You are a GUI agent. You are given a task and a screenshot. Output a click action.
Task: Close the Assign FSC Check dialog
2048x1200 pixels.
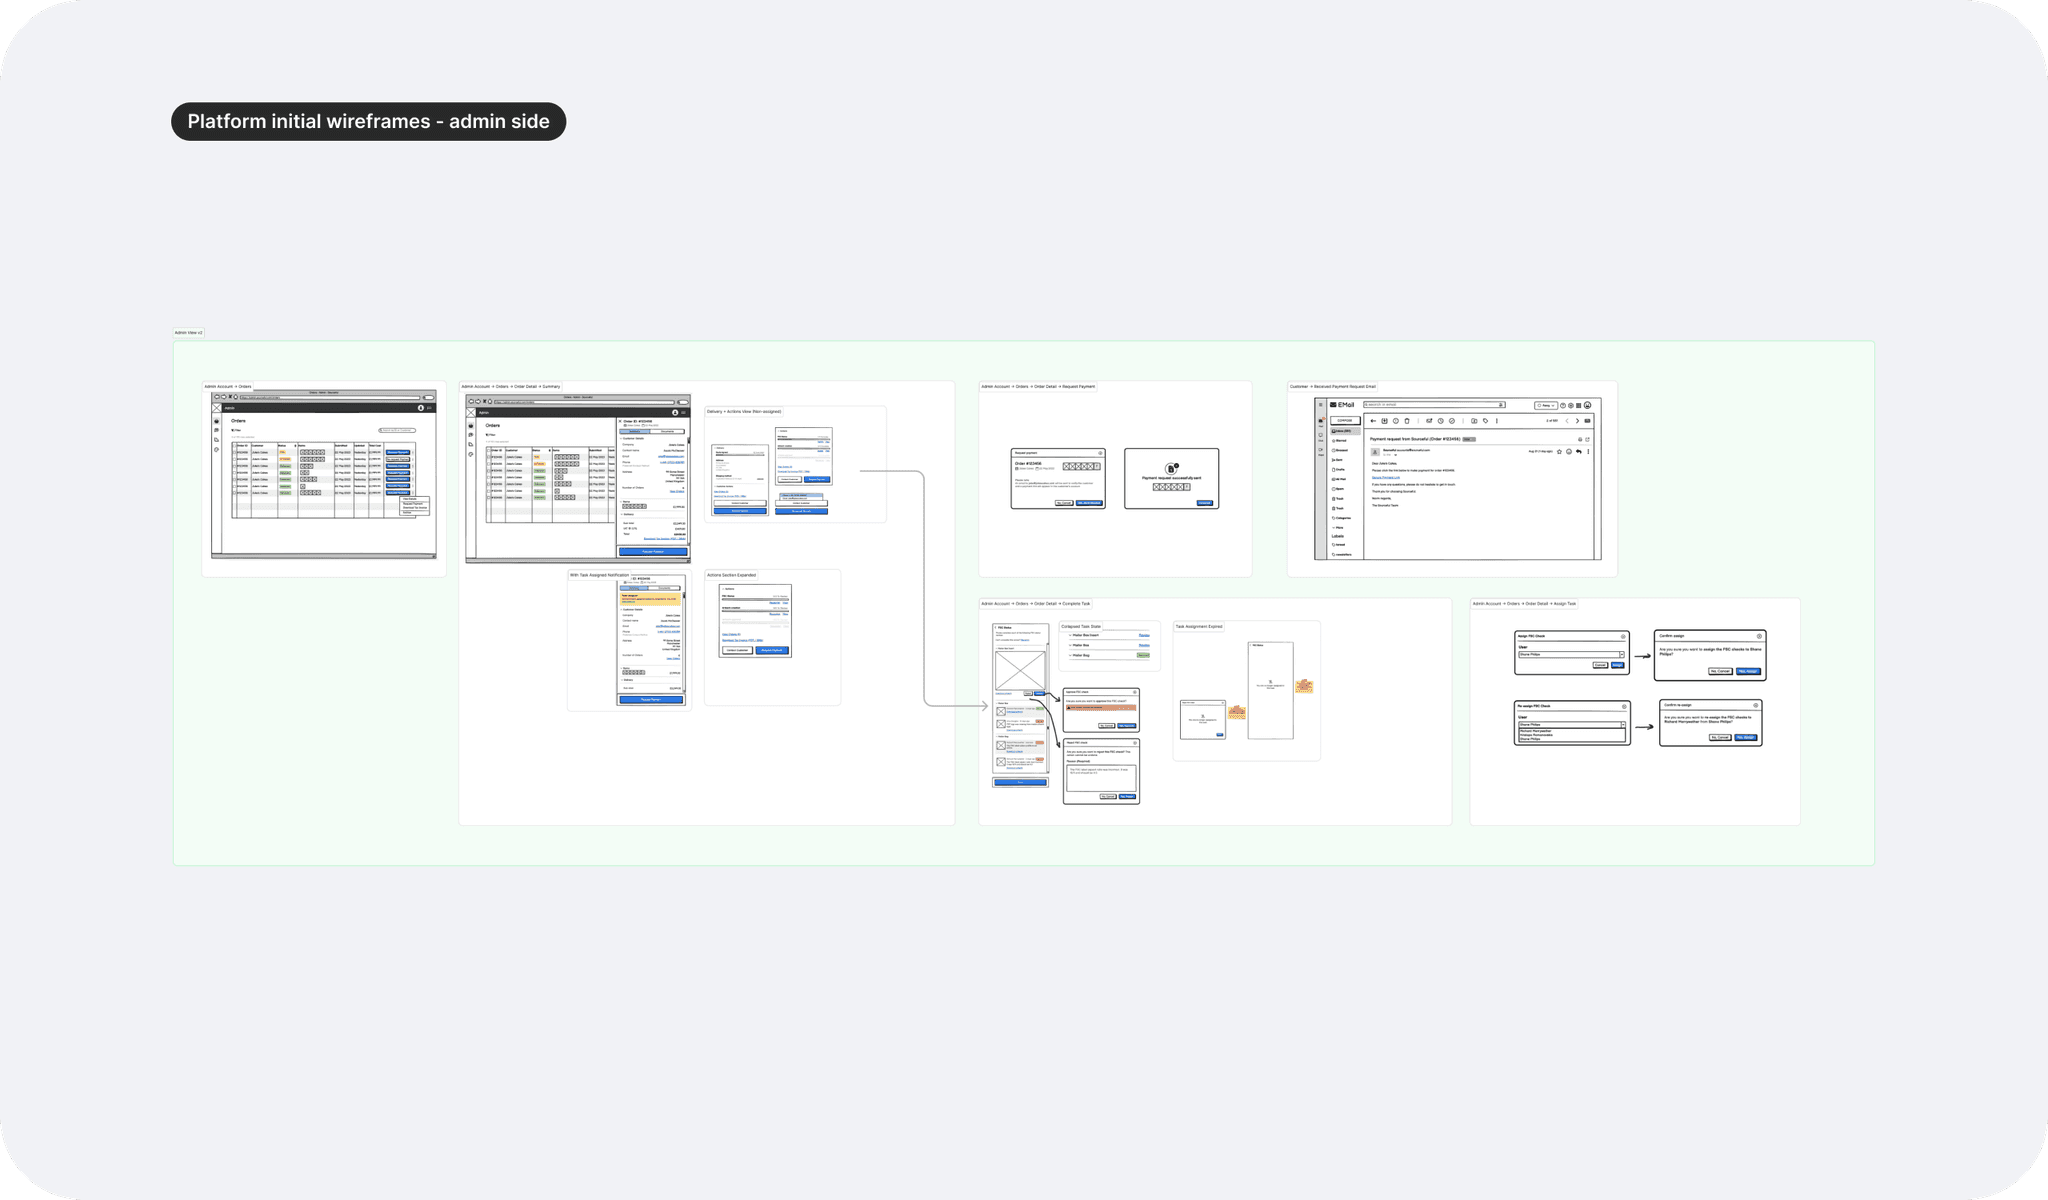[x=1623, y=636]
